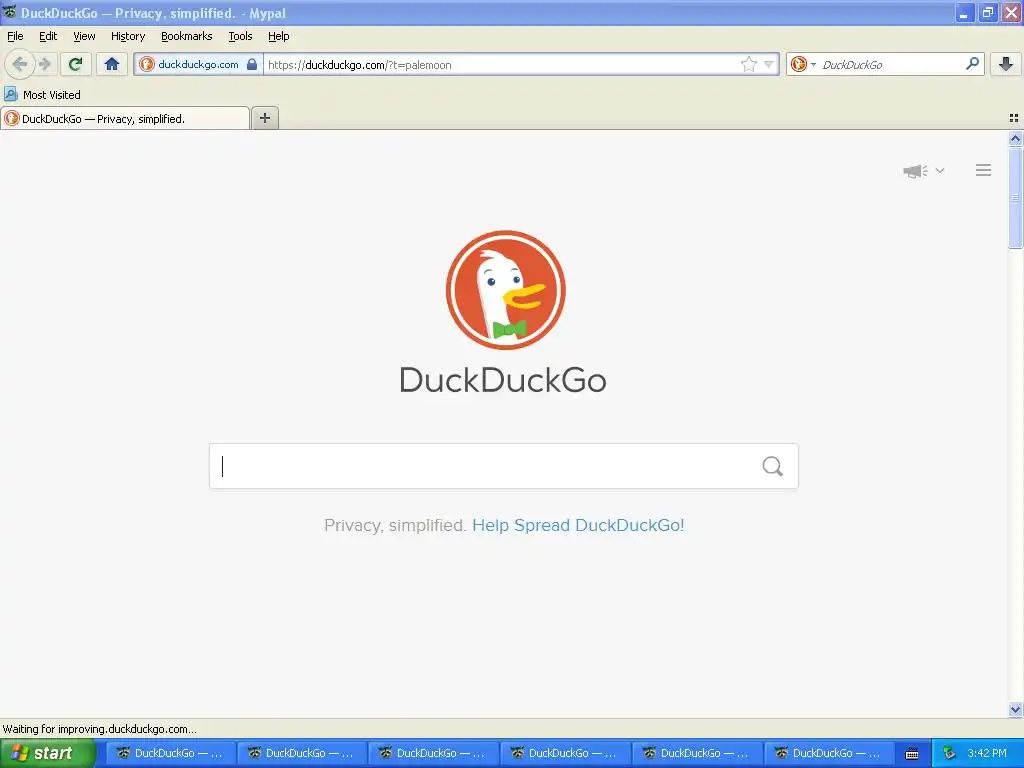Click the lock site identity icon
This screenshot has height=768, width=1024.
(x=252, y=64)
